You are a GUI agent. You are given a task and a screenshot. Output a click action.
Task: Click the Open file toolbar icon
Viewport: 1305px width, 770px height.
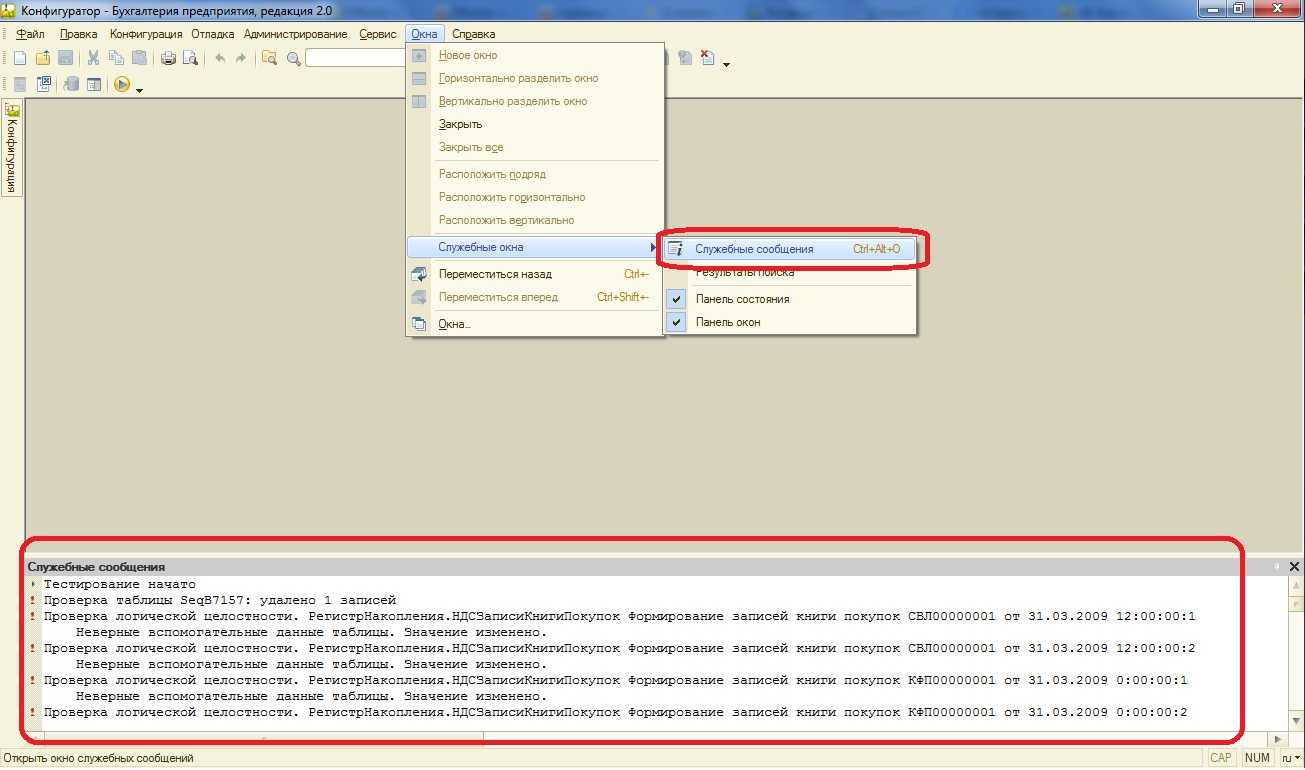42,58
